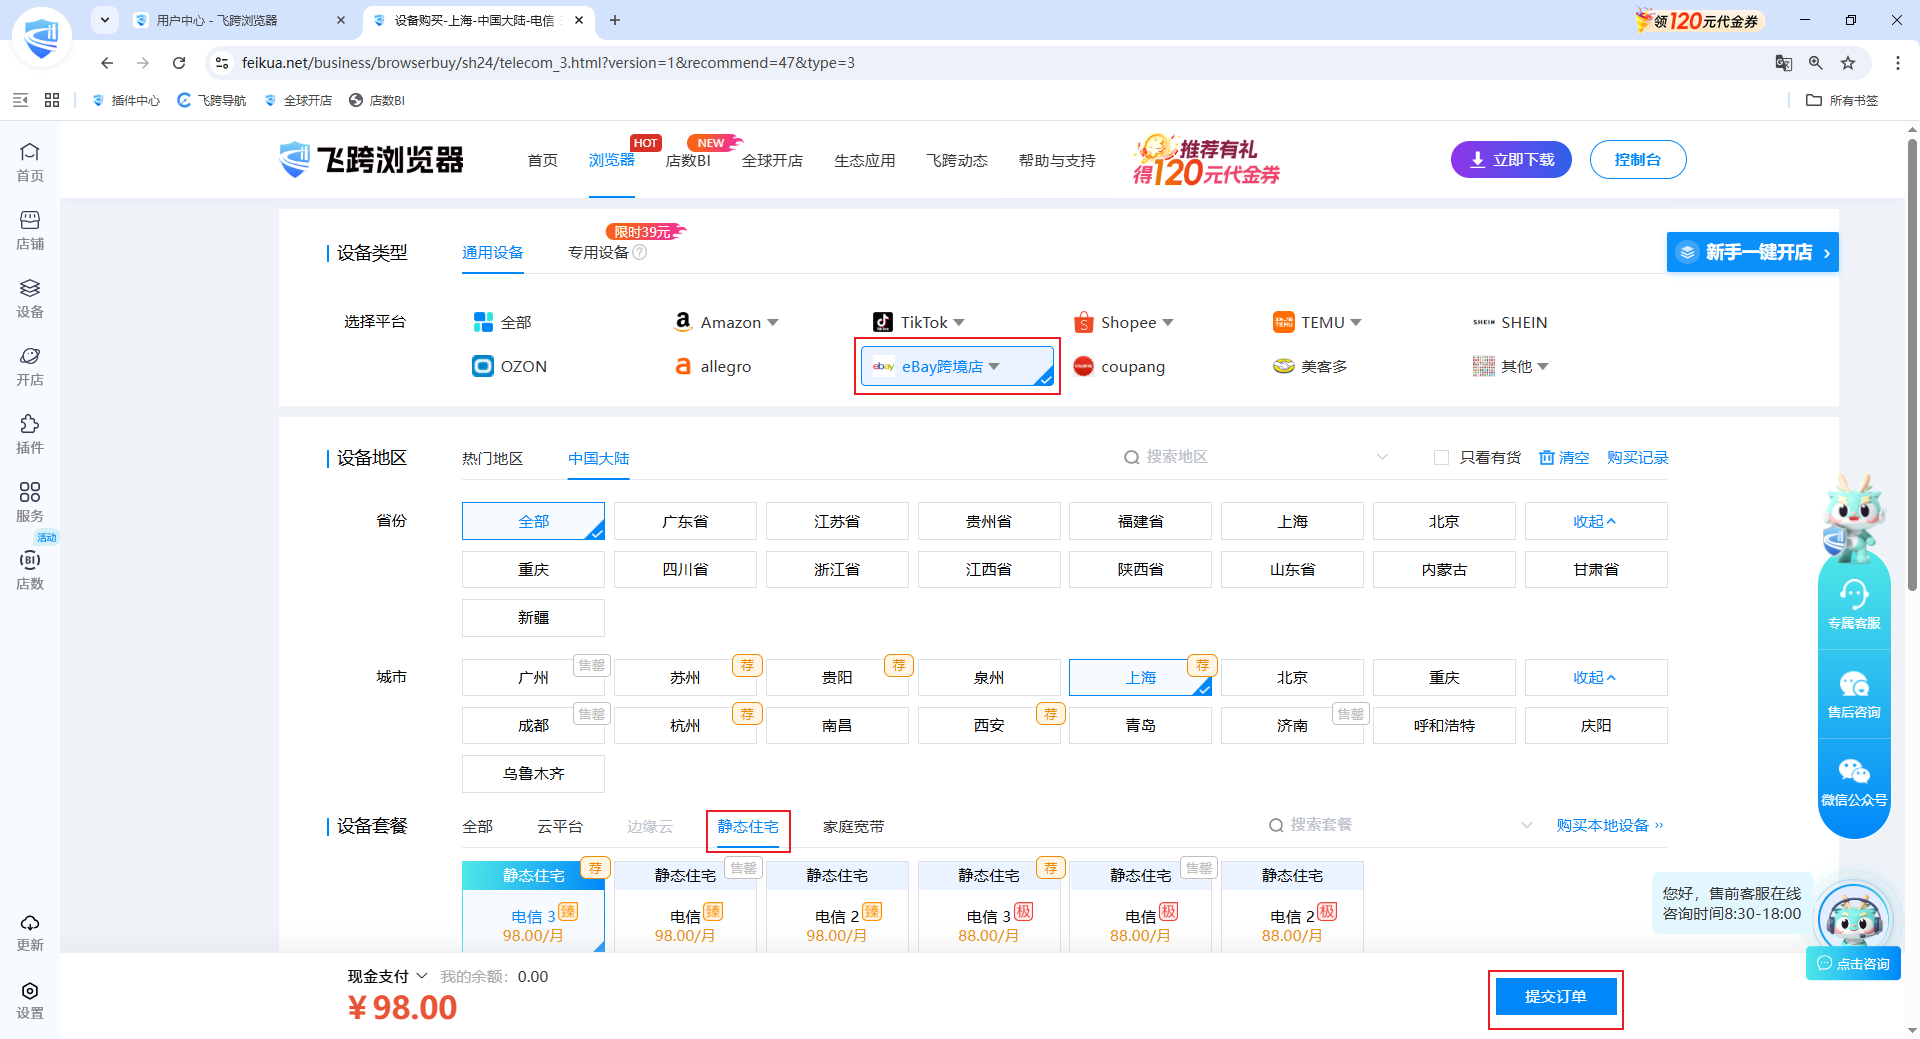Expand the TikTok platform dropdown
Image resolution: width=1920 pixels, height=1039 pixels.
pyautogui.click(x=959, y=323)
